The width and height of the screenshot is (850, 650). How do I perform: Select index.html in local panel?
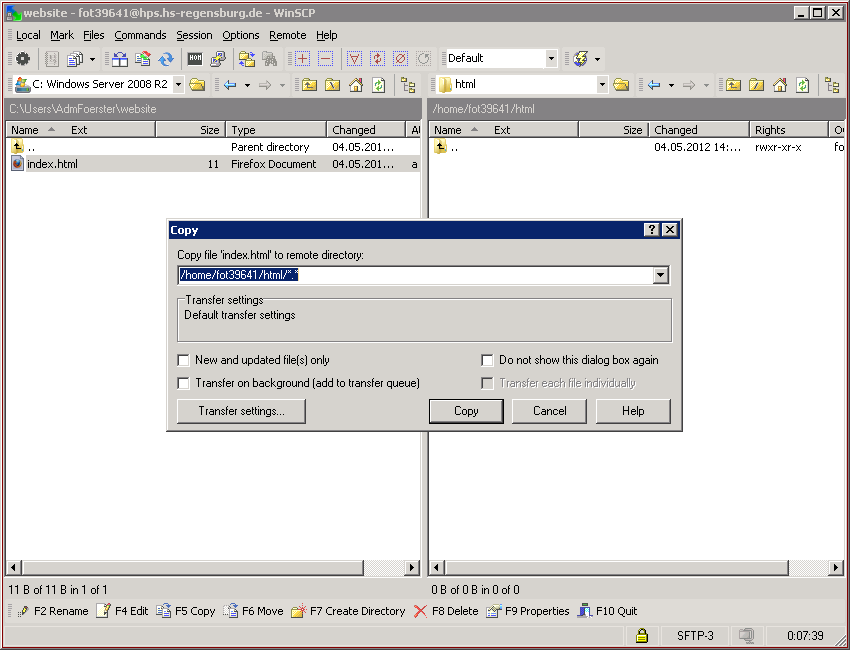tap(52, 164)
